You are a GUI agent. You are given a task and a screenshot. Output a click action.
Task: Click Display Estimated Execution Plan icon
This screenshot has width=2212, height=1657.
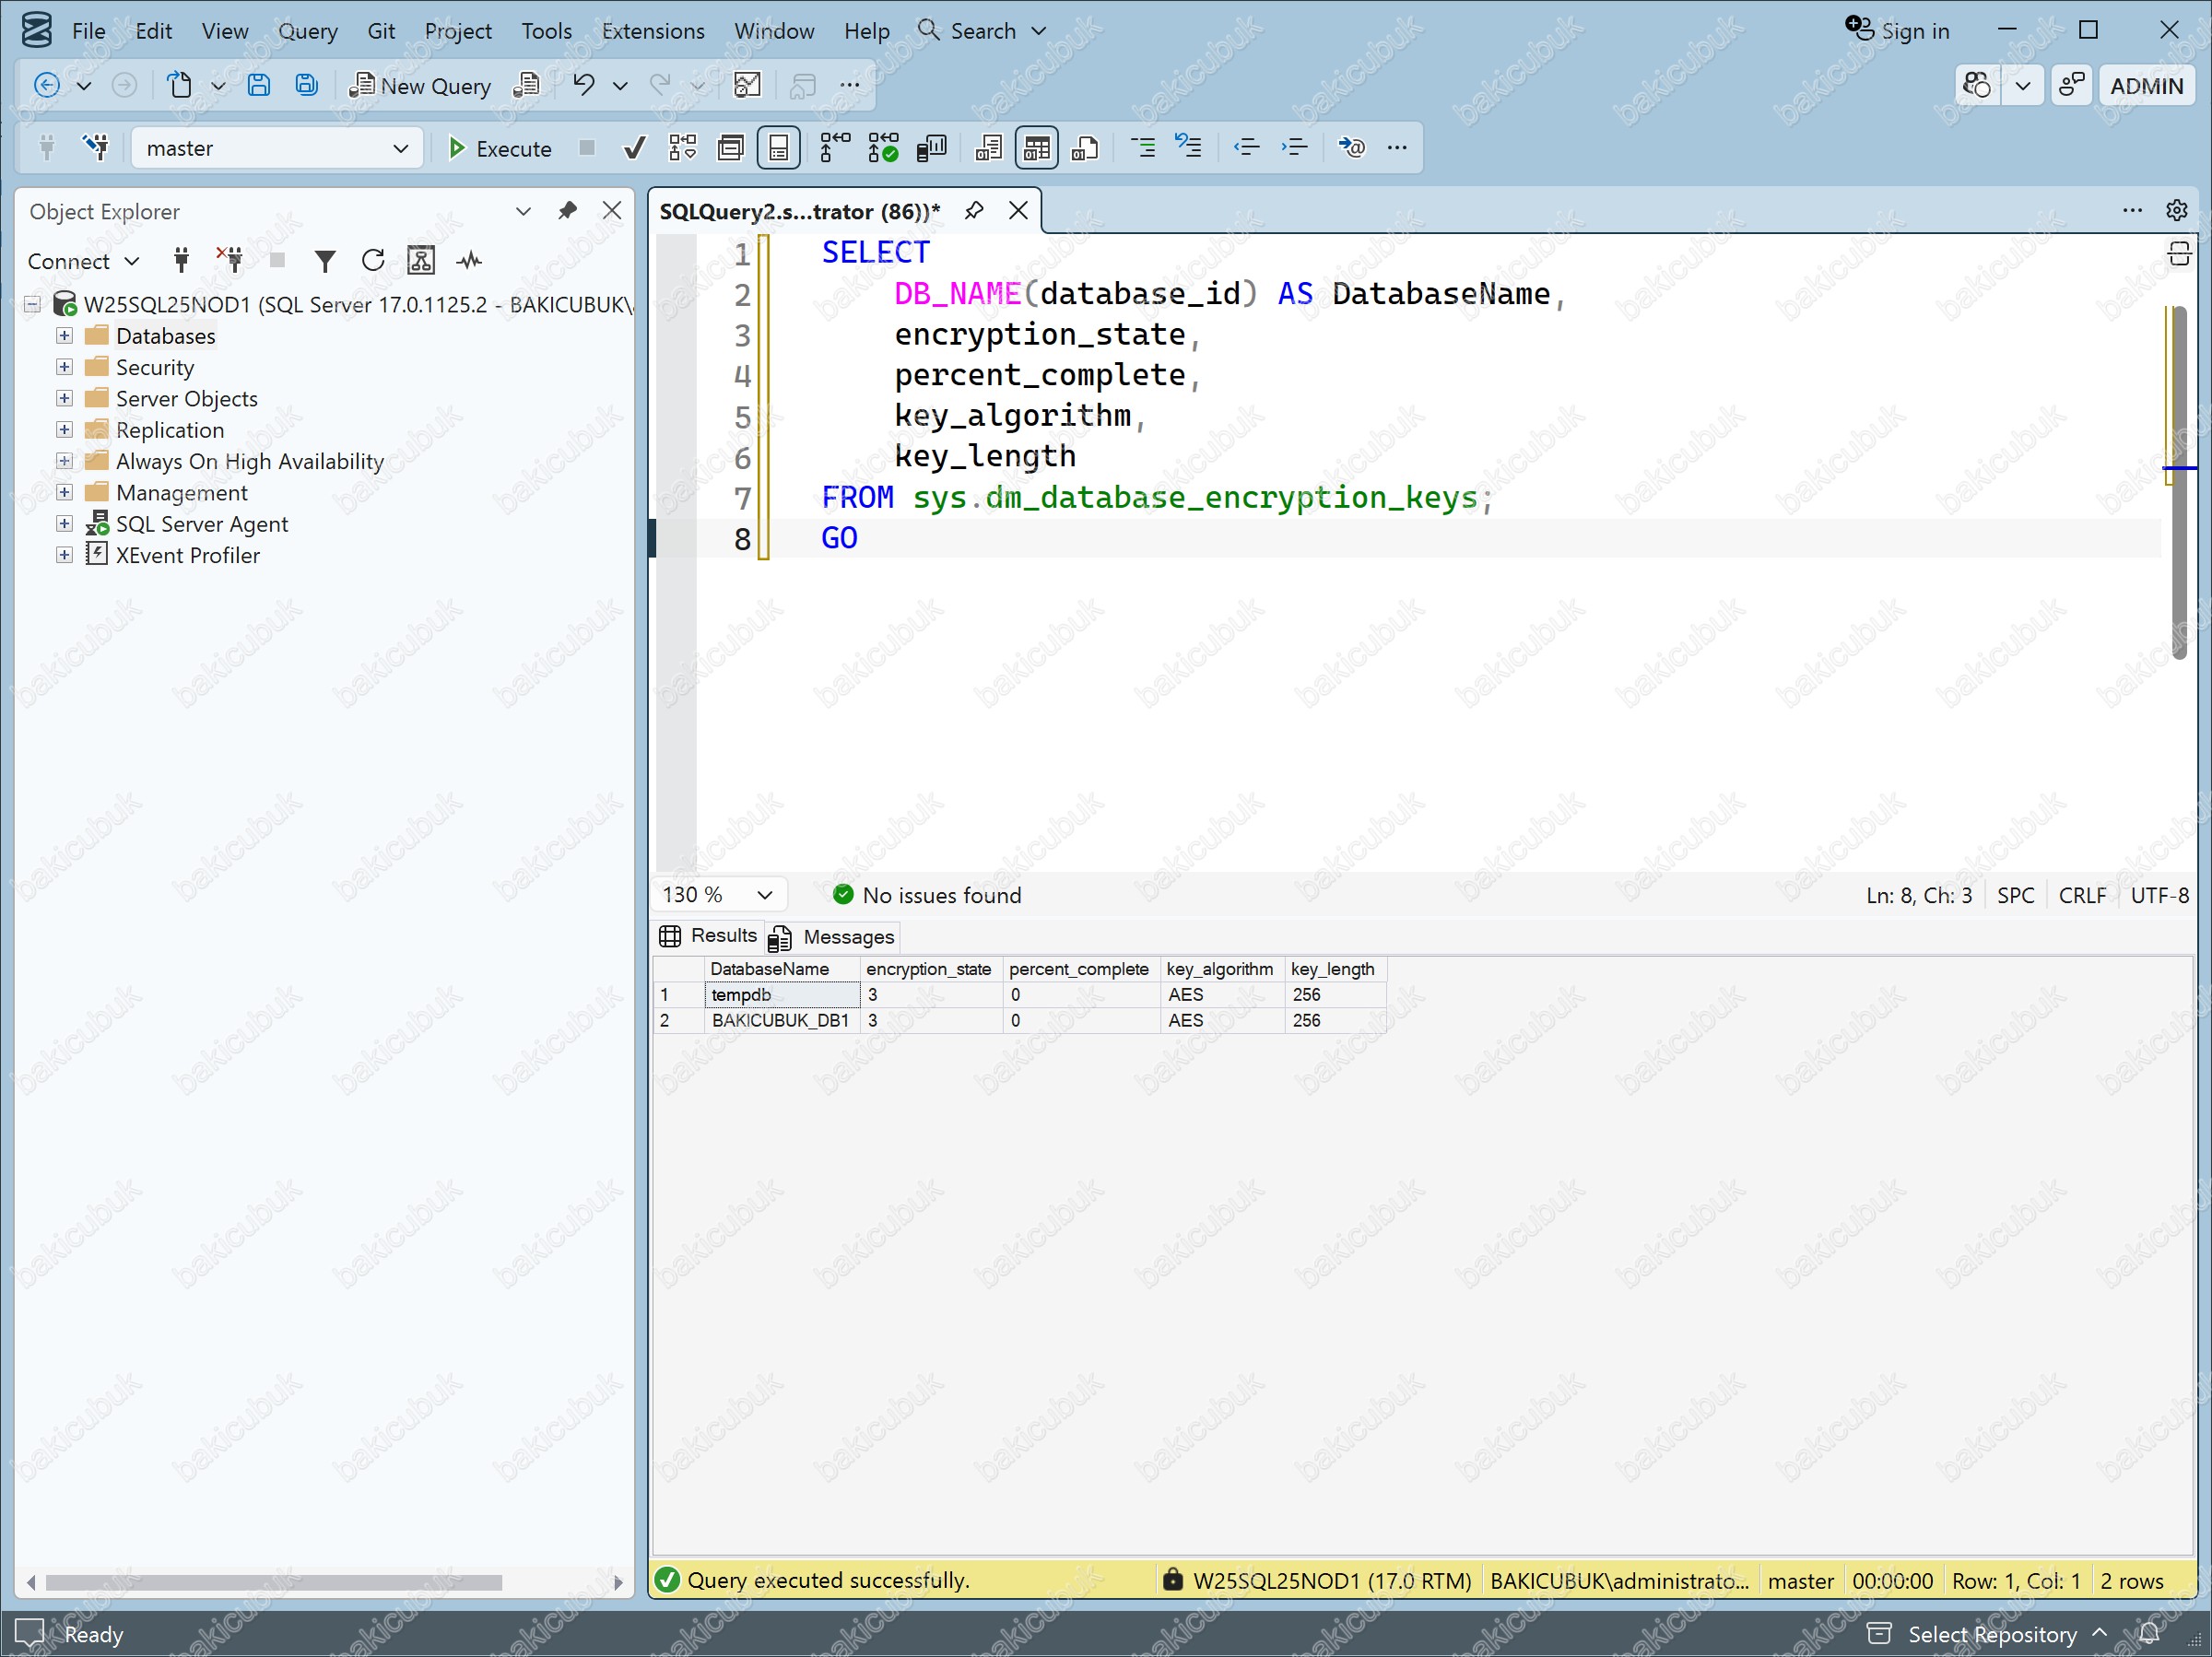pos(682,148)
